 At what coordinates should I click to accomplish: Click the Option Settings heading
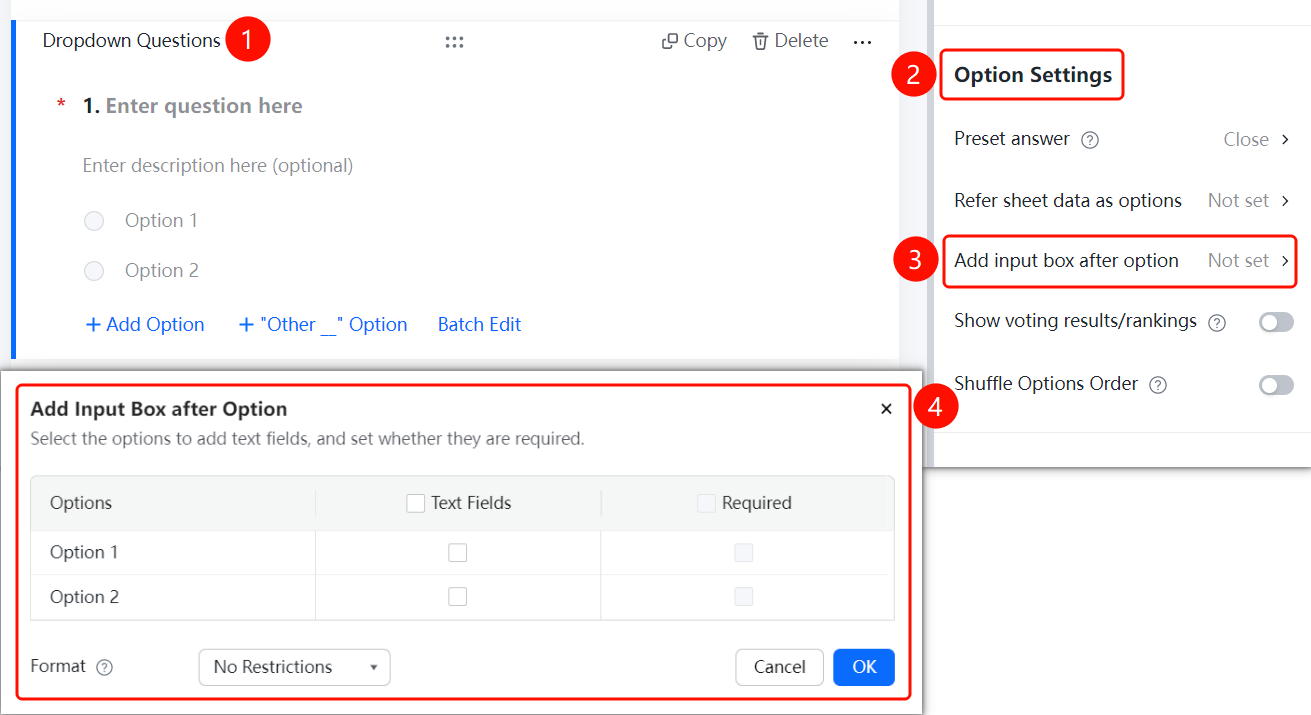point(1033,75)
